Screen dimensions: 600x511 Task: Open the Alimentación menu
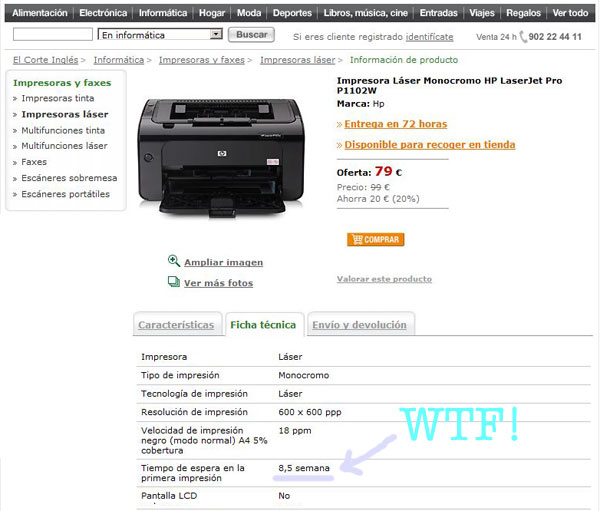click(x=40, y=13)
